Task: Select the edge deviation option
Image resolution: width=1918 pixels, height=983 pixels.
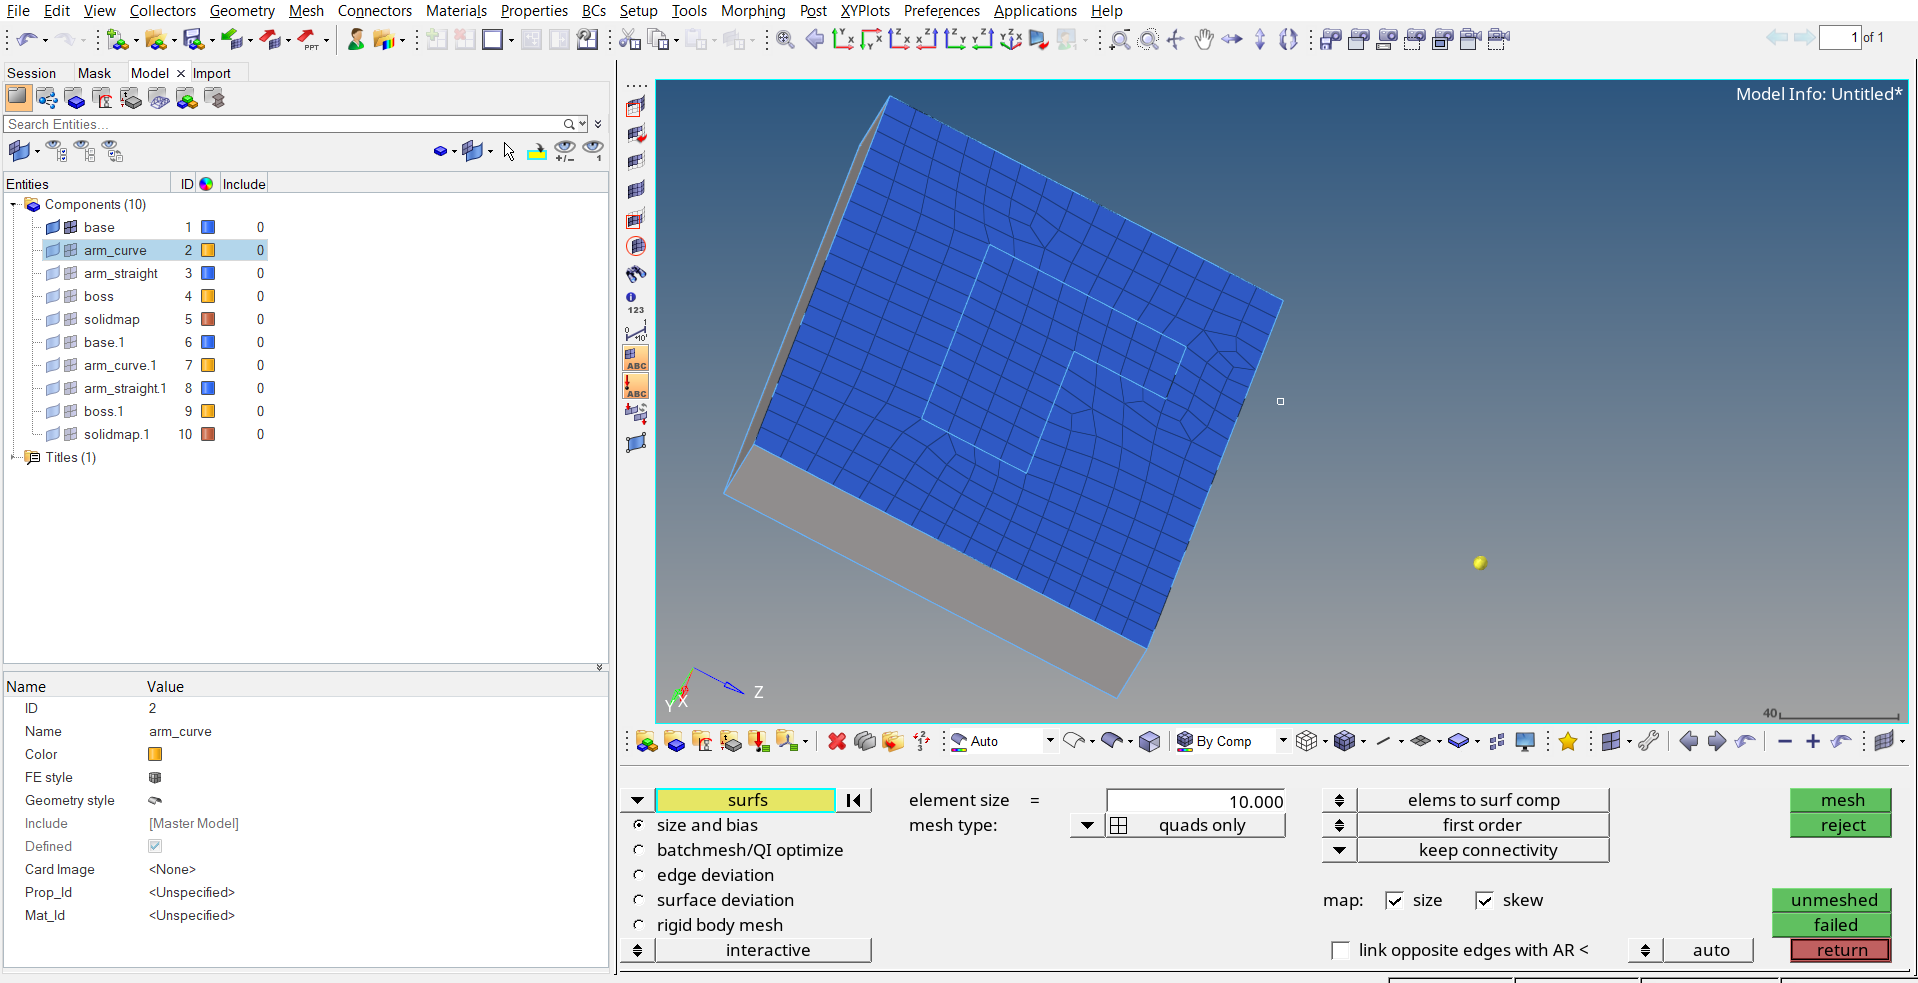Action: 638,875
